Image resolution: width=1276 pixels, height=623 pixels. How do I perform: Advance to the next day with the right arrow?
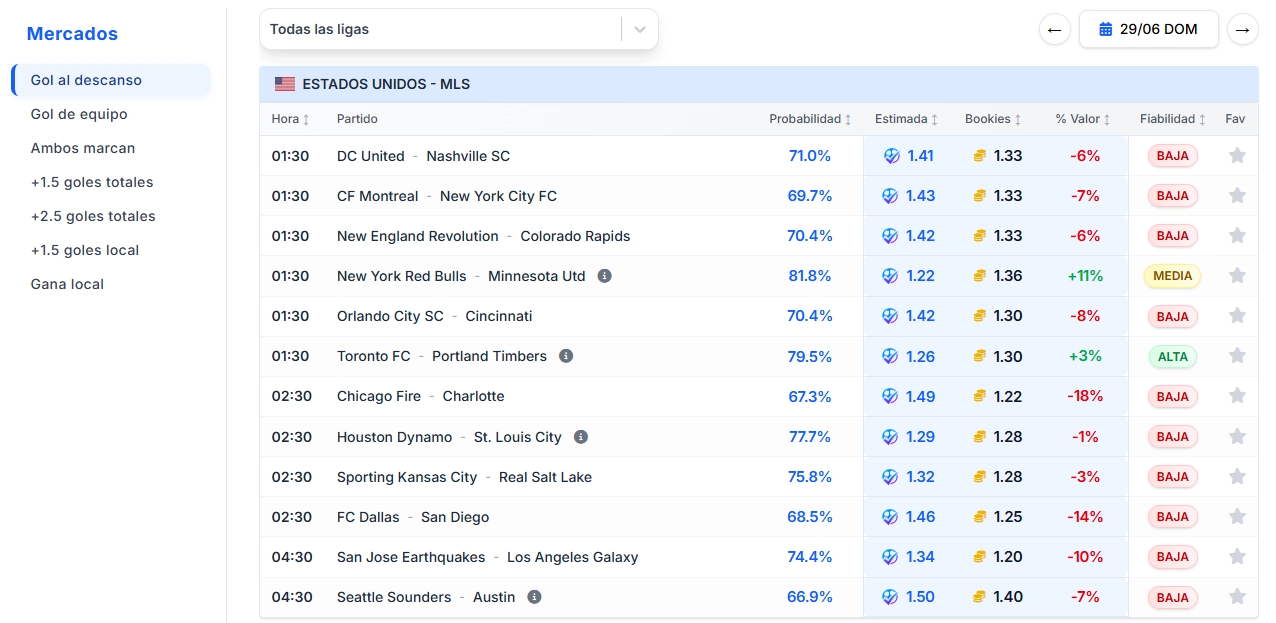click(x=1242, y=29)
